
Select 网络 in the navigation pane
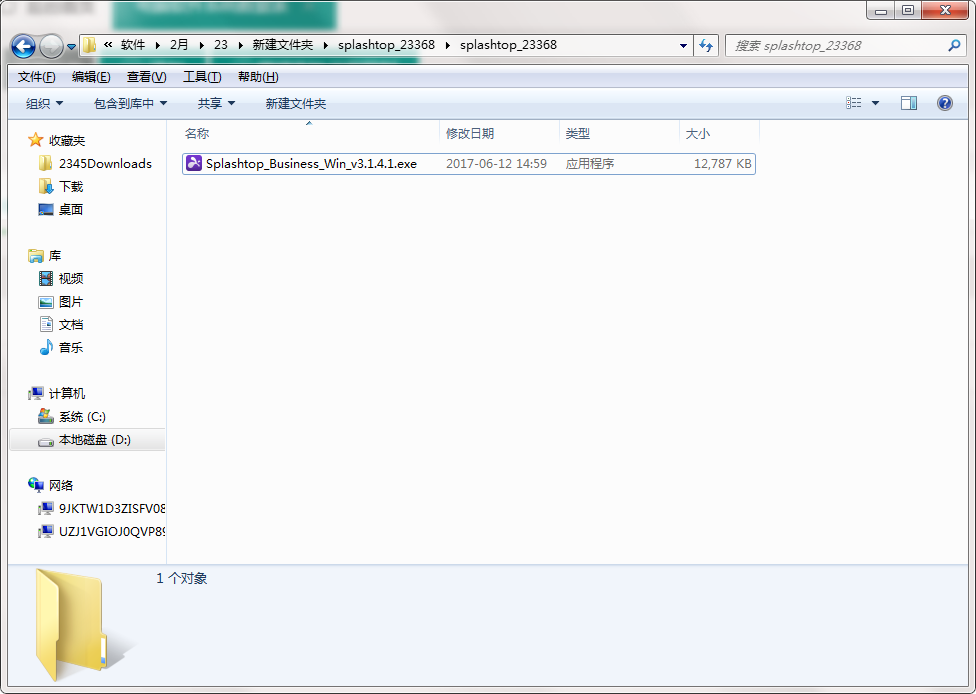(61, 485)
